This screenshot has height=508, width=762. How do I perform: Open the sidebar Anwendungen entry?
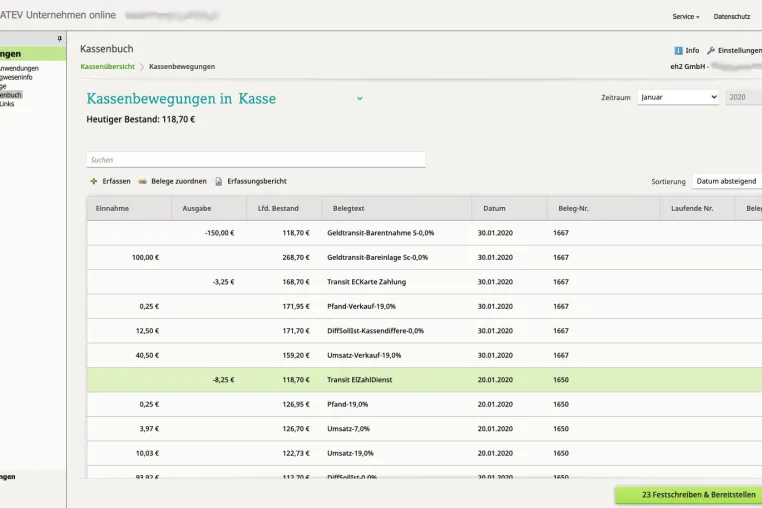tap(19, 69)
